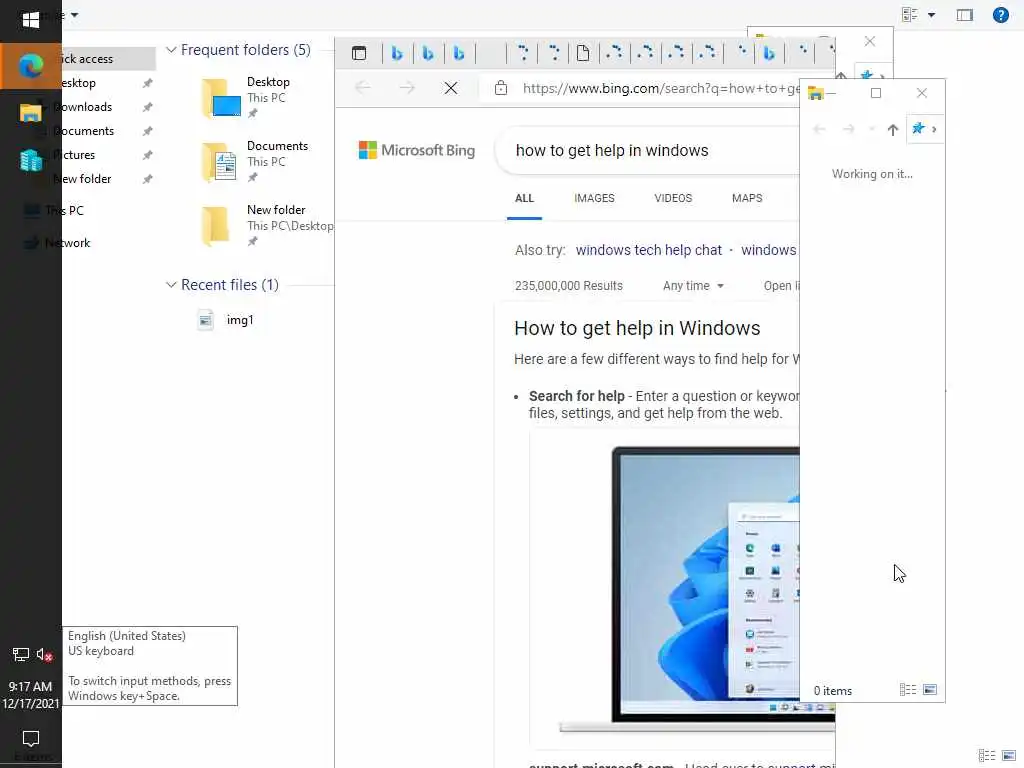
Task: Switch small Explorer to details view
Action: coord(907,690)
